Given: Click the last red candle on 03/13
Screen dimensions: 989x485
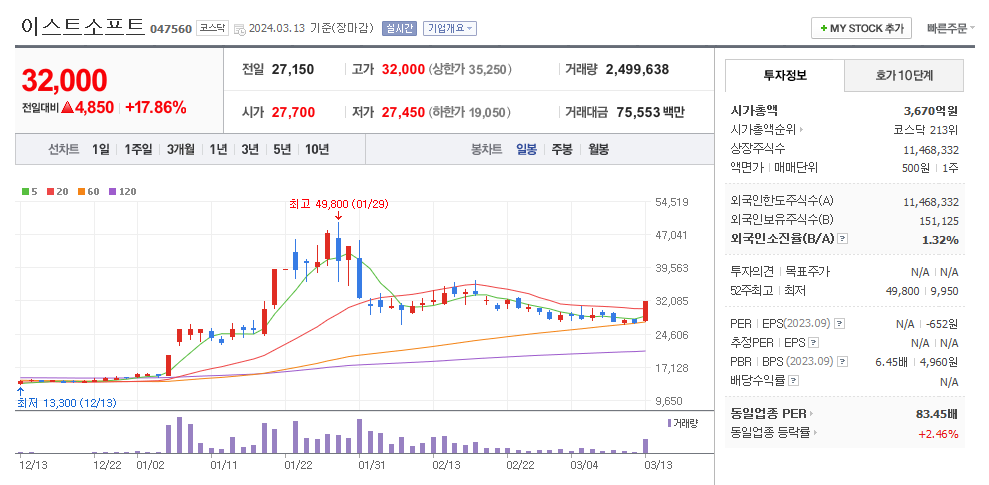Looking at the screenshot, I should click(645, 311).
